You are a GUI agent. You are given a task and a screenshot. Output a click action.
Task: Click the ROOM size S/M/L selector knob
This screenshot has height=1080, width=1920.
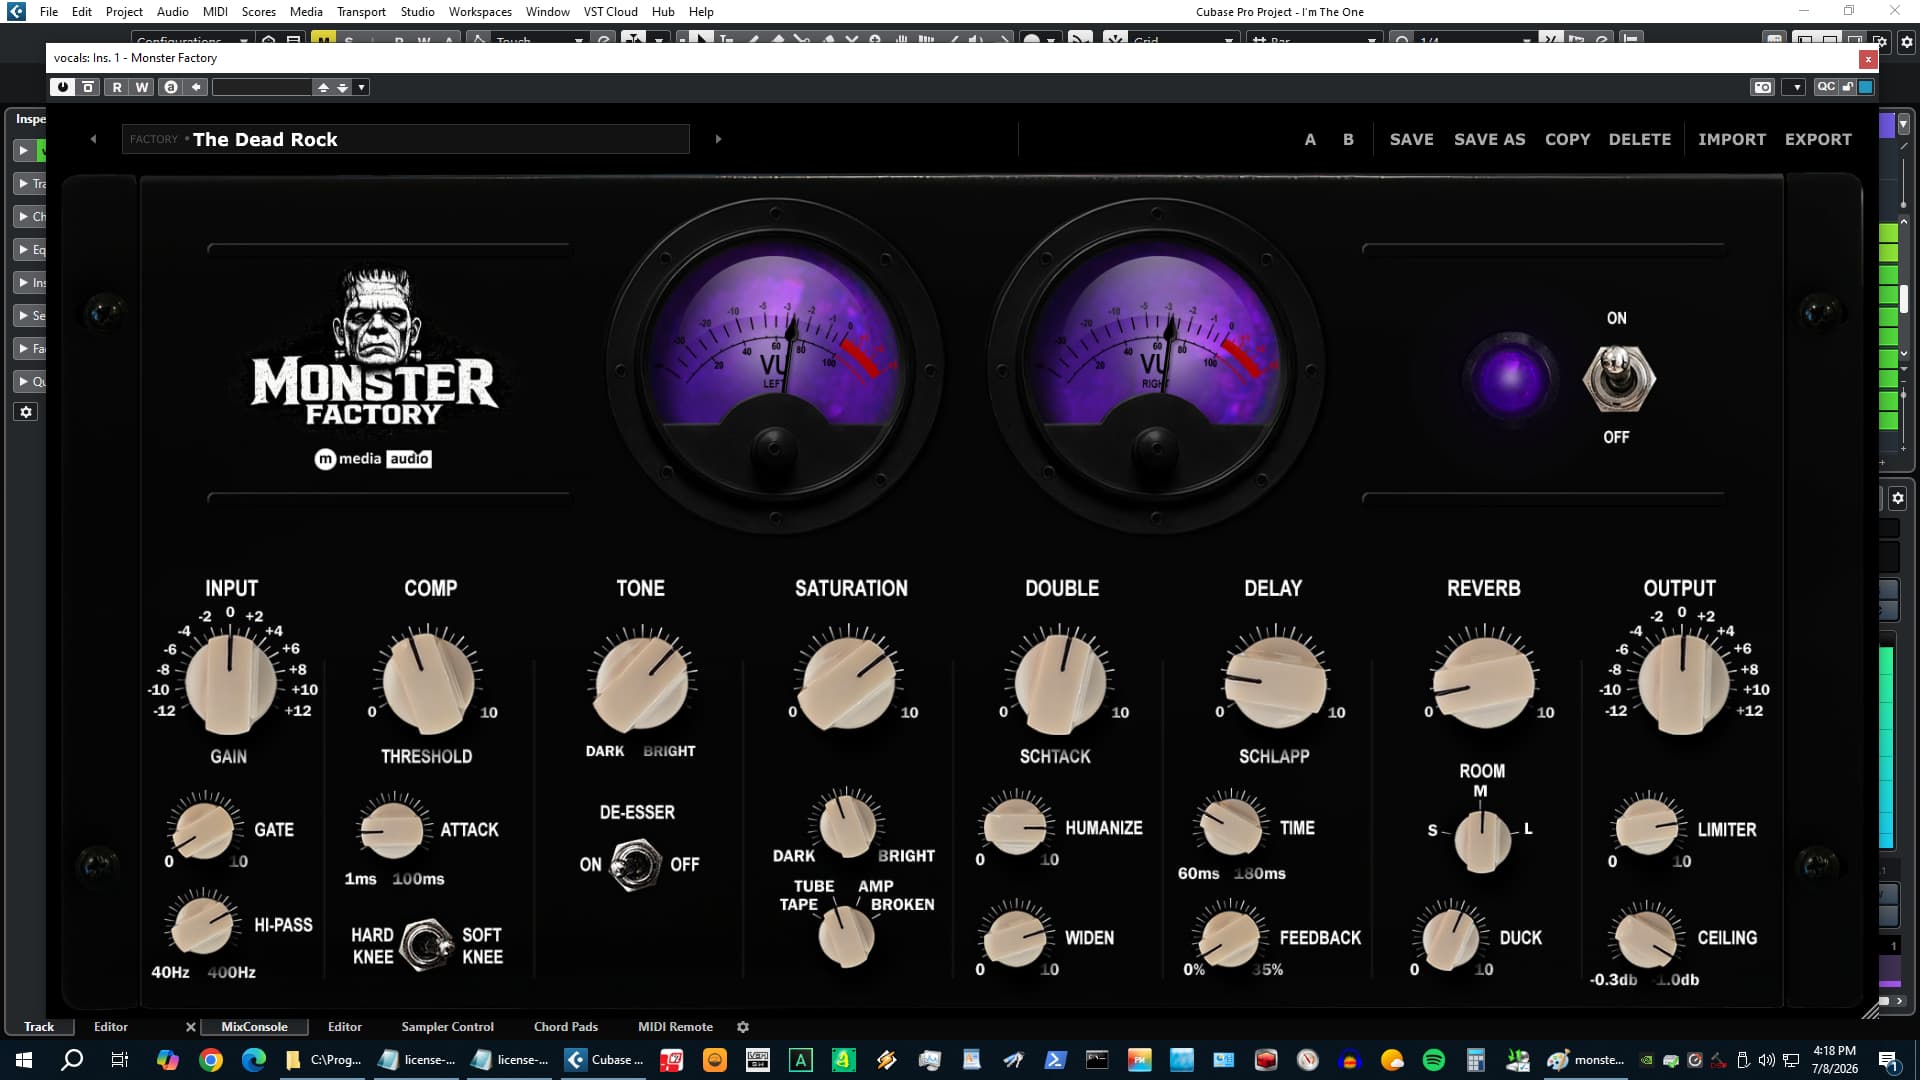coord(1482,841)
